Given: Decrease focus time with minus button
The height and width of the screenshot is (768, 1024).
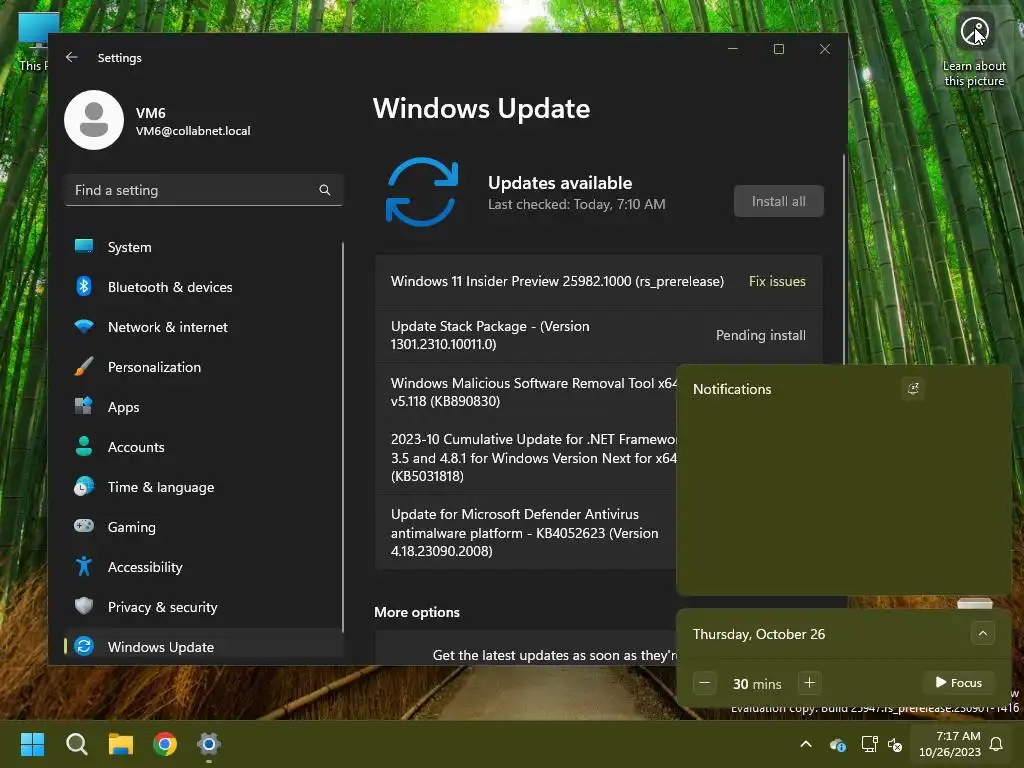Looking at the screenshot, I should [x=705, y=683].
